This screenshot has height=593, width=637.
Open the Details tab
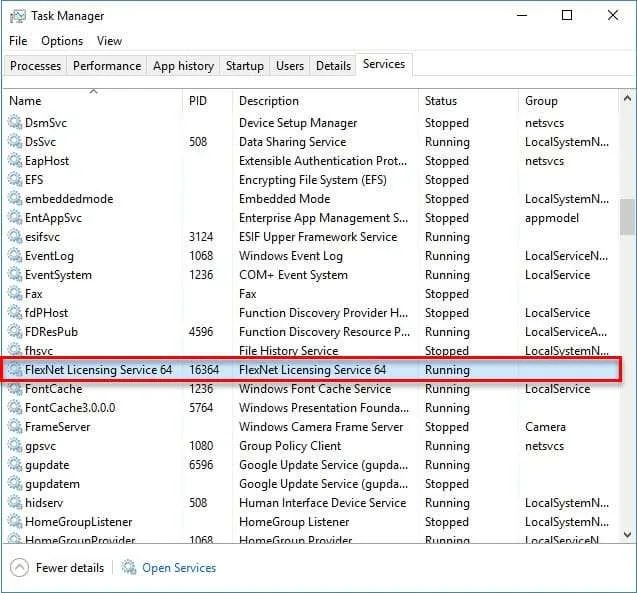tap(333, 66)
